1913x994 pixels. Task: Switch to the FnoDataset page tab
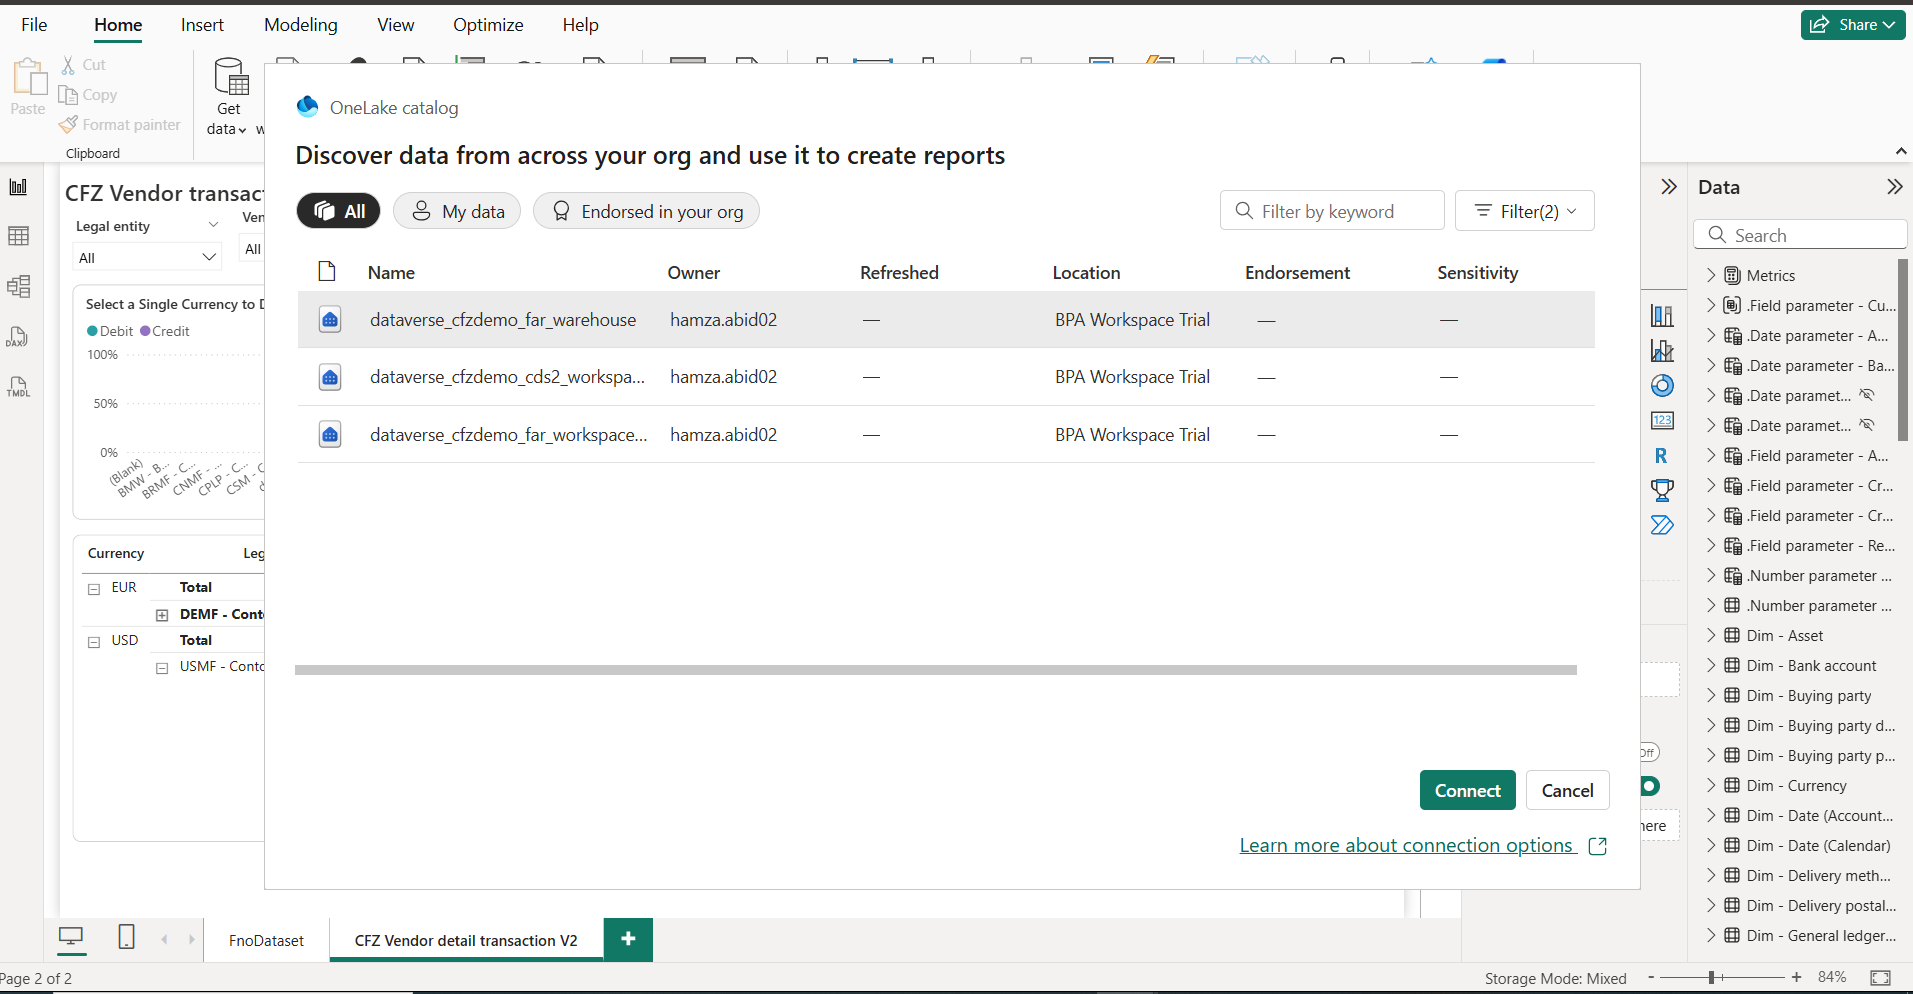coord(266,940)
